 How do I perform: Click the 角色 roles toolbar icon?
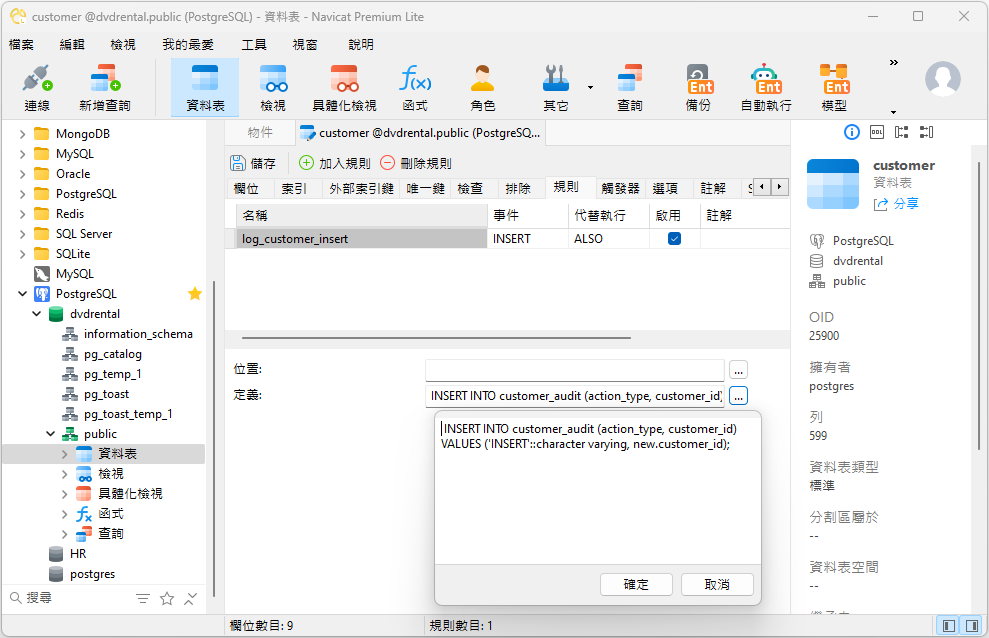(x=483, y=88)
